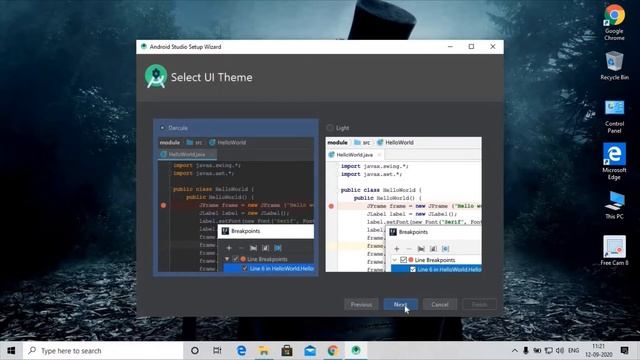Viewport: 640px width, 360px height.
Task: Open Google Chrome desktop shortcut
Action: coord(614,22)
